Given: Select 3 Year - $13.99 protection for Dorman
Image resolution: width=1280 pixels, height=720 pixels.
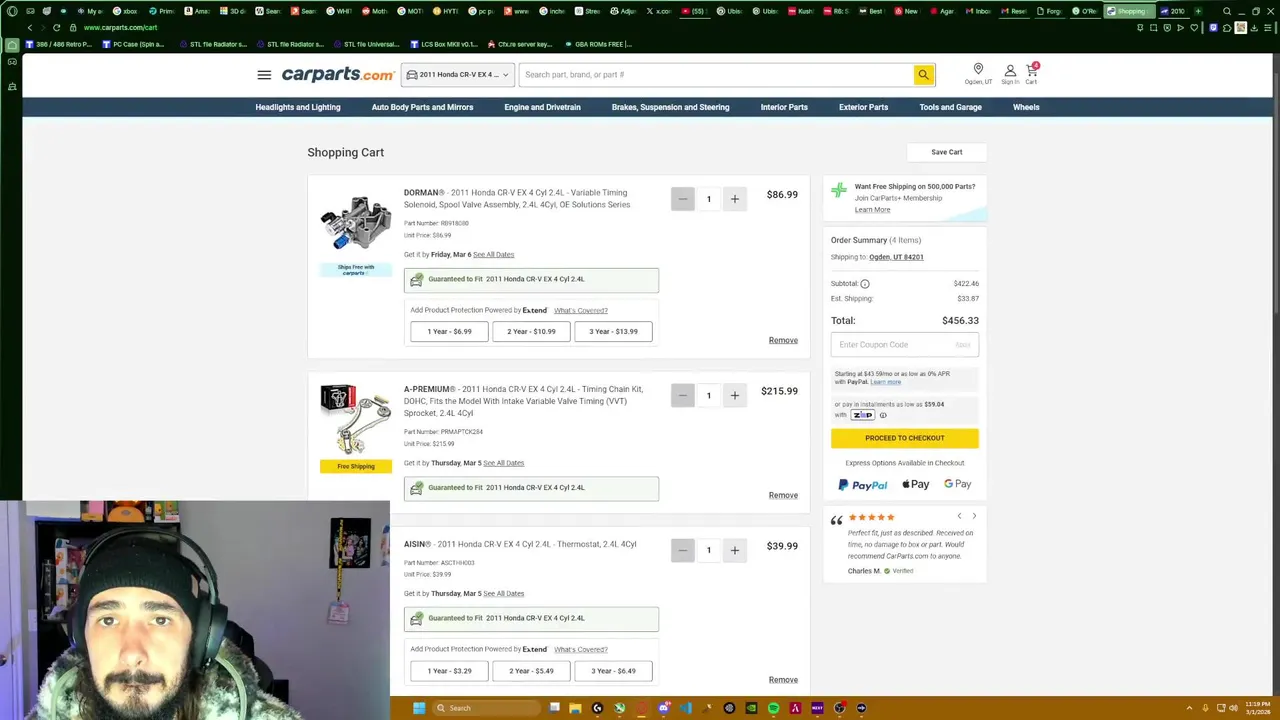Looking at the screenshot, I should pyautogui.click(x=613, y=332).
